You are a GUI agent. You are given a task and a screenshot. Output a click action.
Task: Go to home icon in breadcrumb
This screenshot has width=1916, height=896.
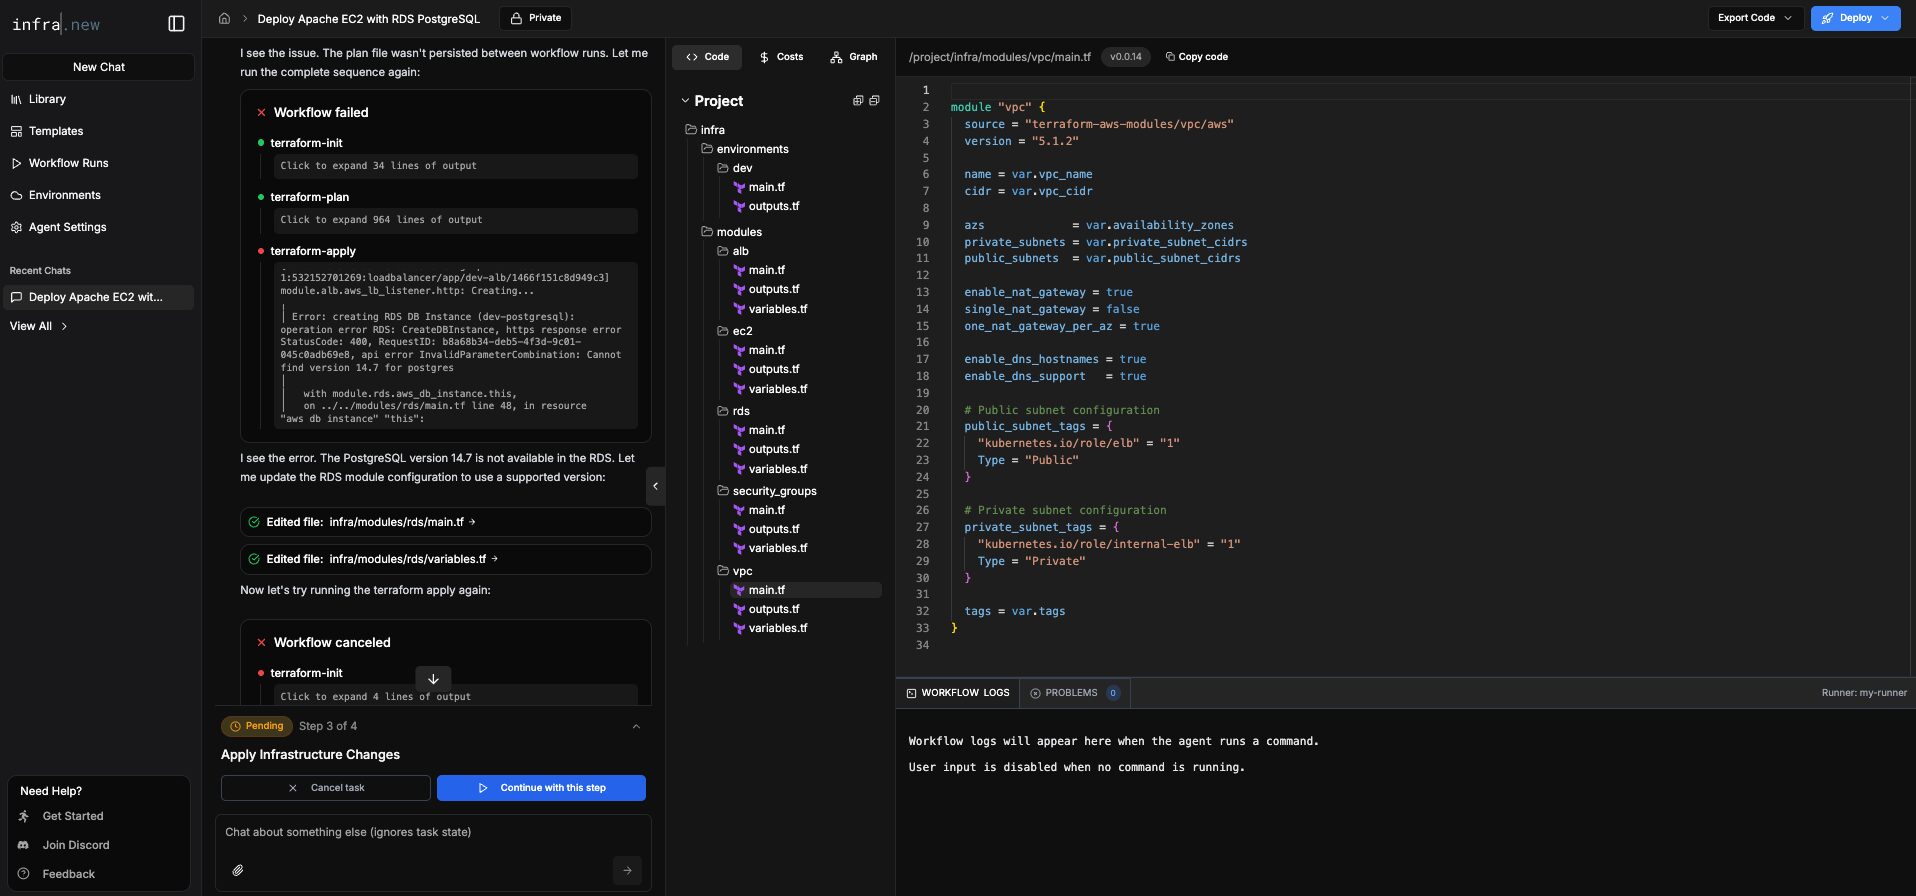click(224, 18)
